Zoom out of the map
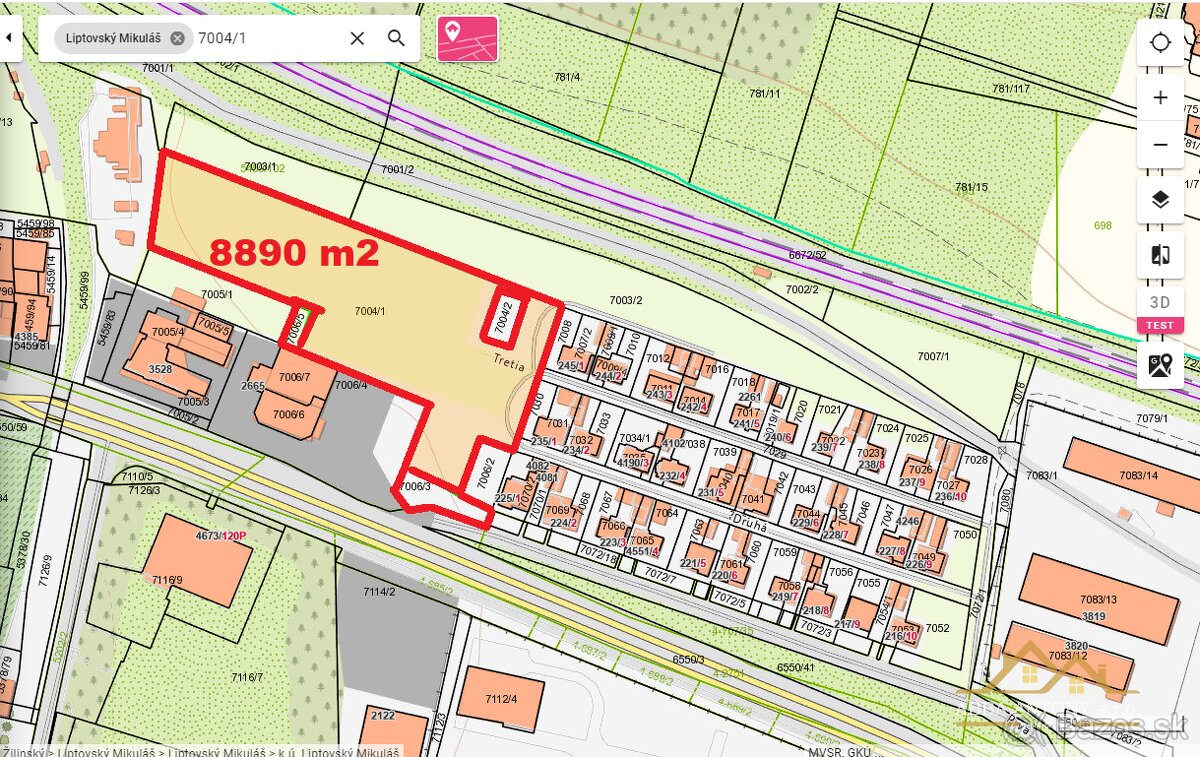Viewport: 1200px width, 757px height. click(1160, 145)
